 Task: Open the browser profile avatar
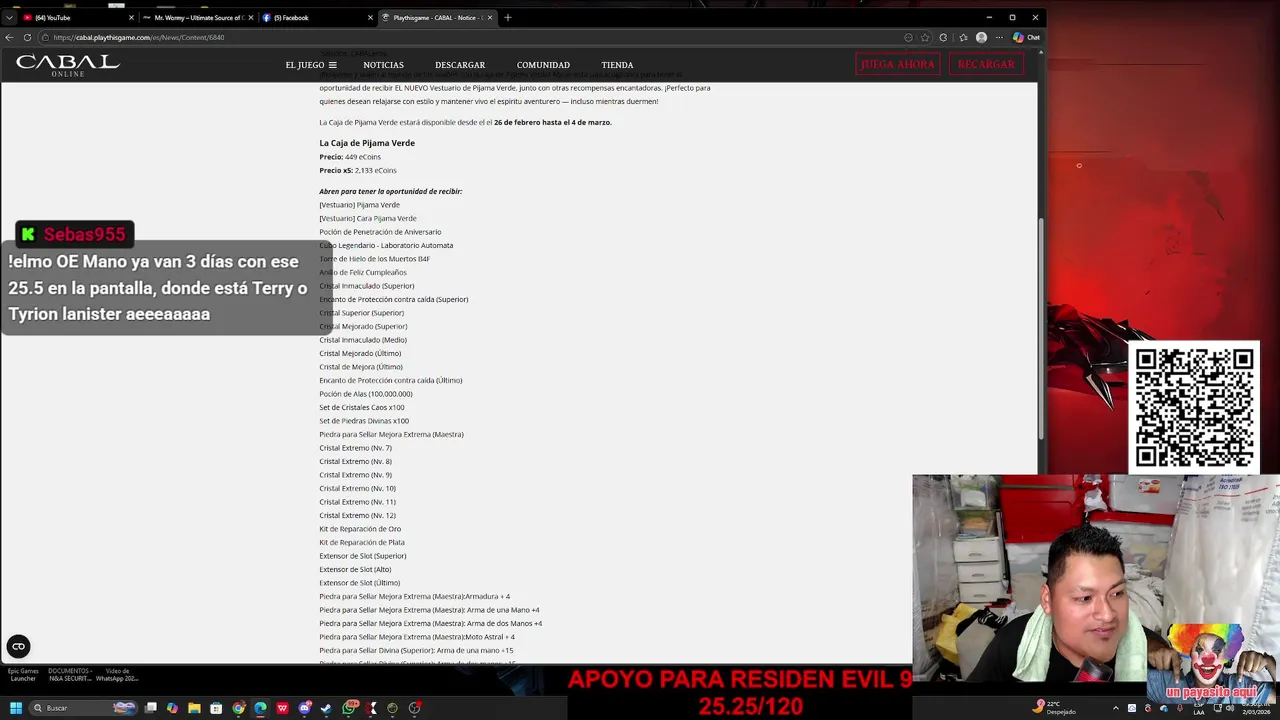(981, 37)
